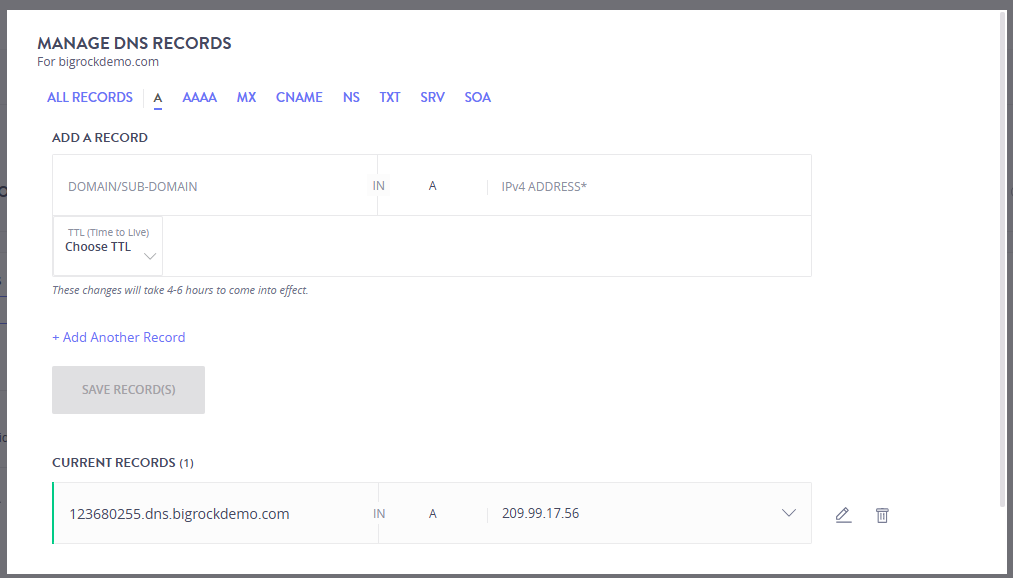Image resolution: width=1013 pixels, height=578 pixels.
Task: Click the 'These changes will take 4-6 hours' note
Action: 180,290
